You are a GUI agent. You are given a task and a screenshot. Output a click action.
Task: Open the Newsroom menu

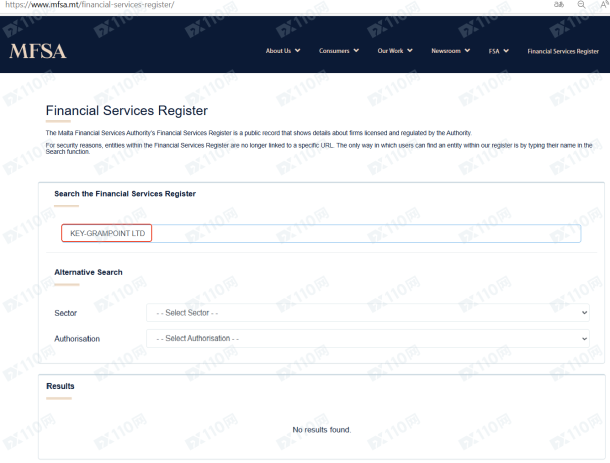tap(446, 51)
